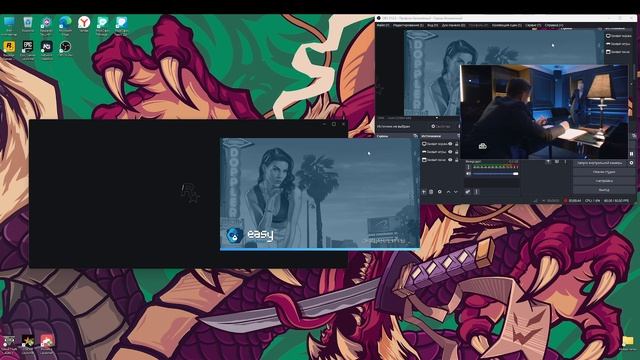Viewport: 640px width, 360px height.
Task: Click the Выход button in OBS
Action: 604,190
